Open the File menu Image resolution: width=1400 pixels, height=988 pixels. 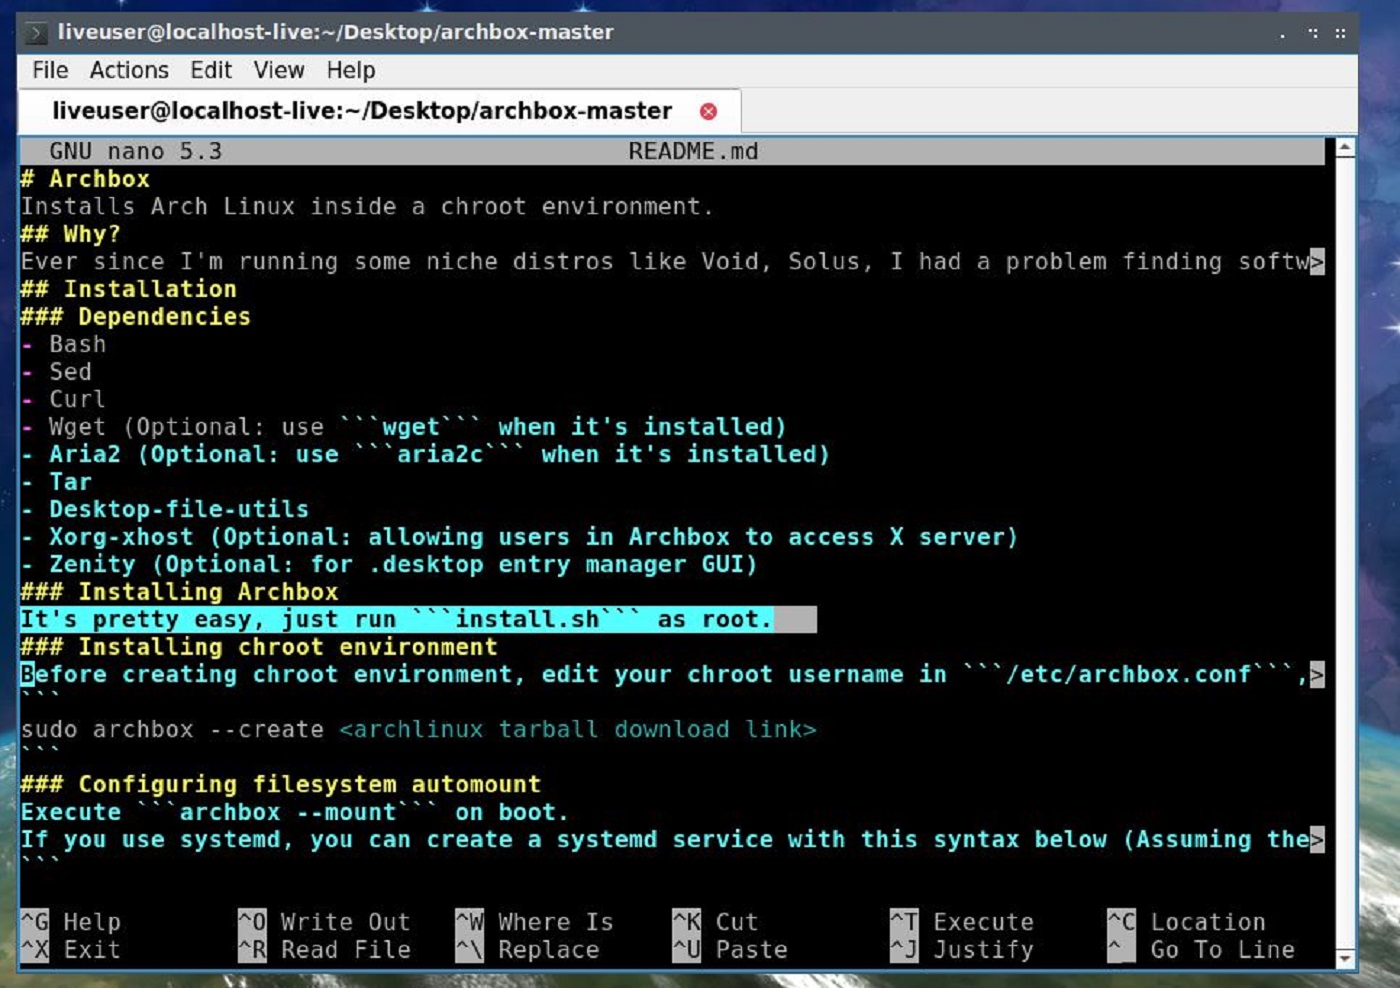50,70
